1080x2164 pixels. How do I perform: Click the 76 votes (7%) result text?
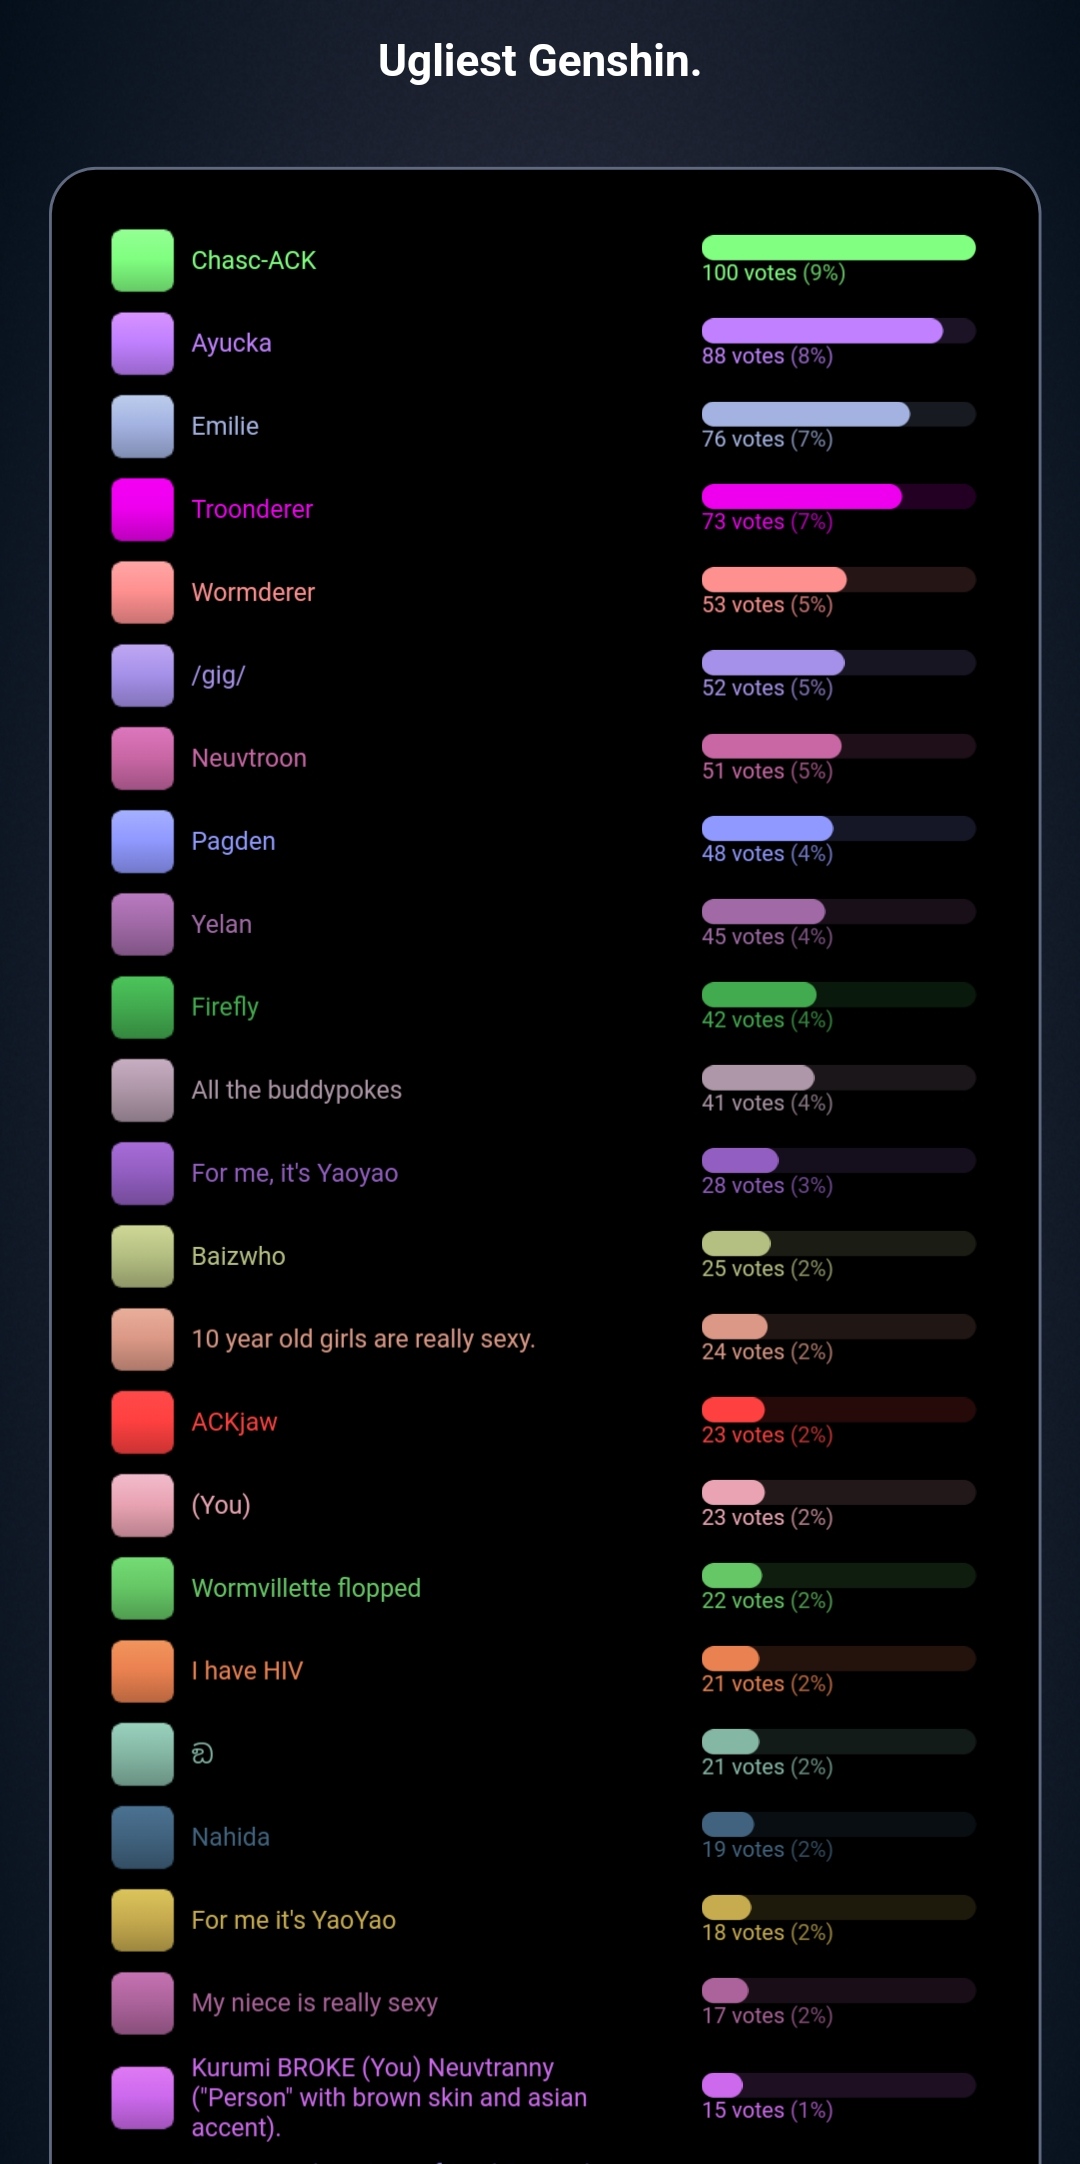[x=767, y=439]
